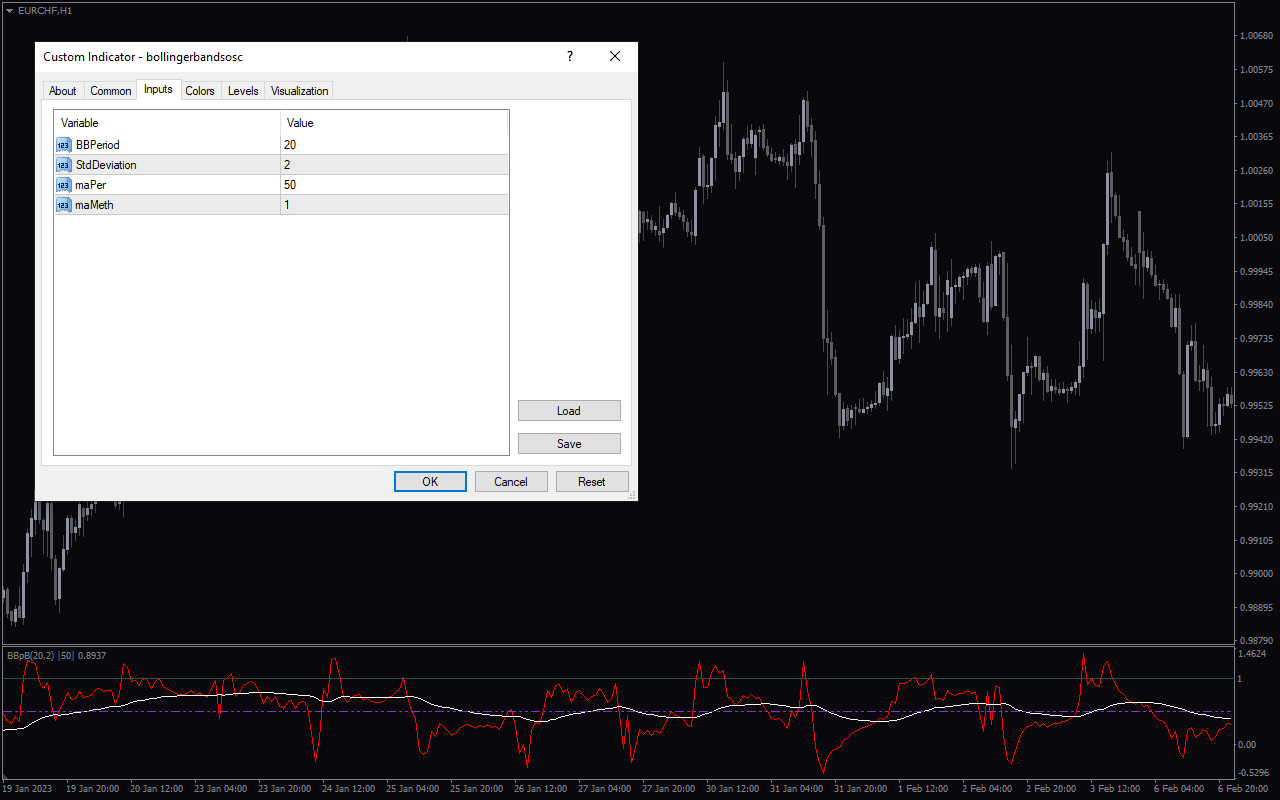Close the Custom Indicator dialog
This screenshot has height=800, width=1280.
click(615, 57)
